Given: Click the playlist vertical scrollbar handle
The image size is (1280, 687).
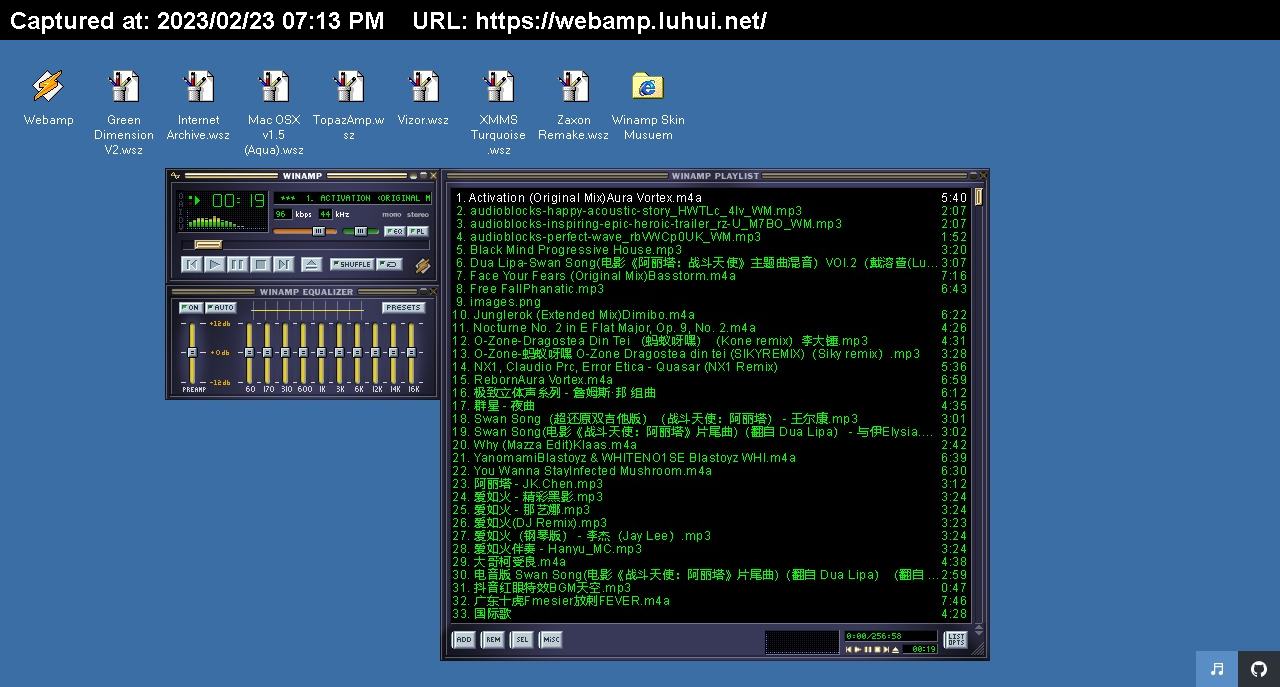Looking at the screenshot, I should (x=979, y=197).
